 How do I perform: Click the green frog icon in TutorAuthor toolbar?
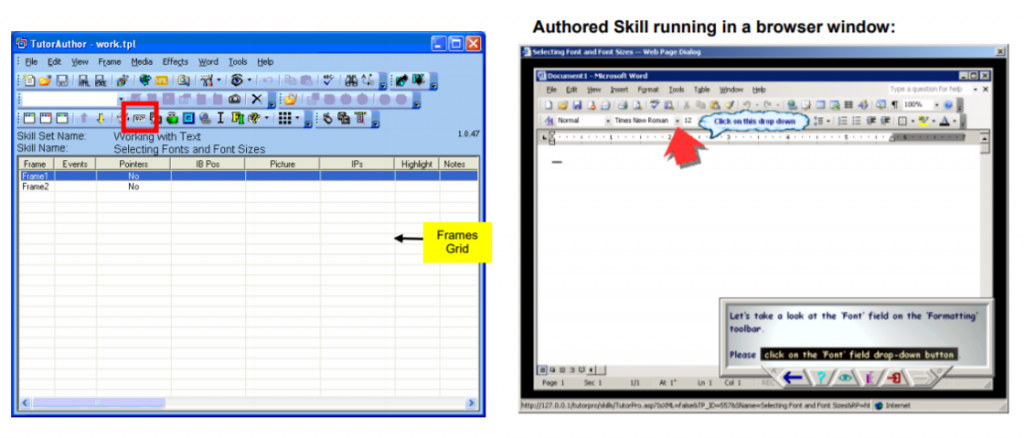(172, 119)
